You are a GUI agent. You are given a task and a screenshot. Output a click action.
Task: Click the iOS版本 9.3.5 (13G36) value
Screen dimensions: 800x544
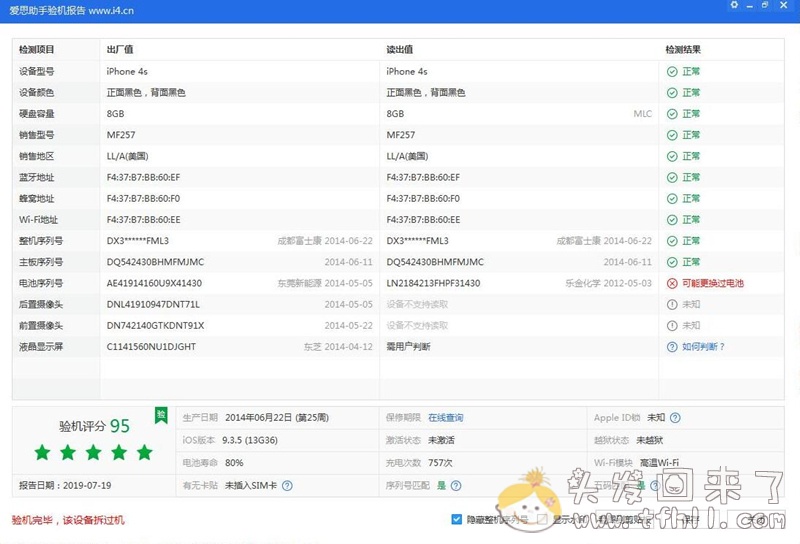click(x=250, y=440)
